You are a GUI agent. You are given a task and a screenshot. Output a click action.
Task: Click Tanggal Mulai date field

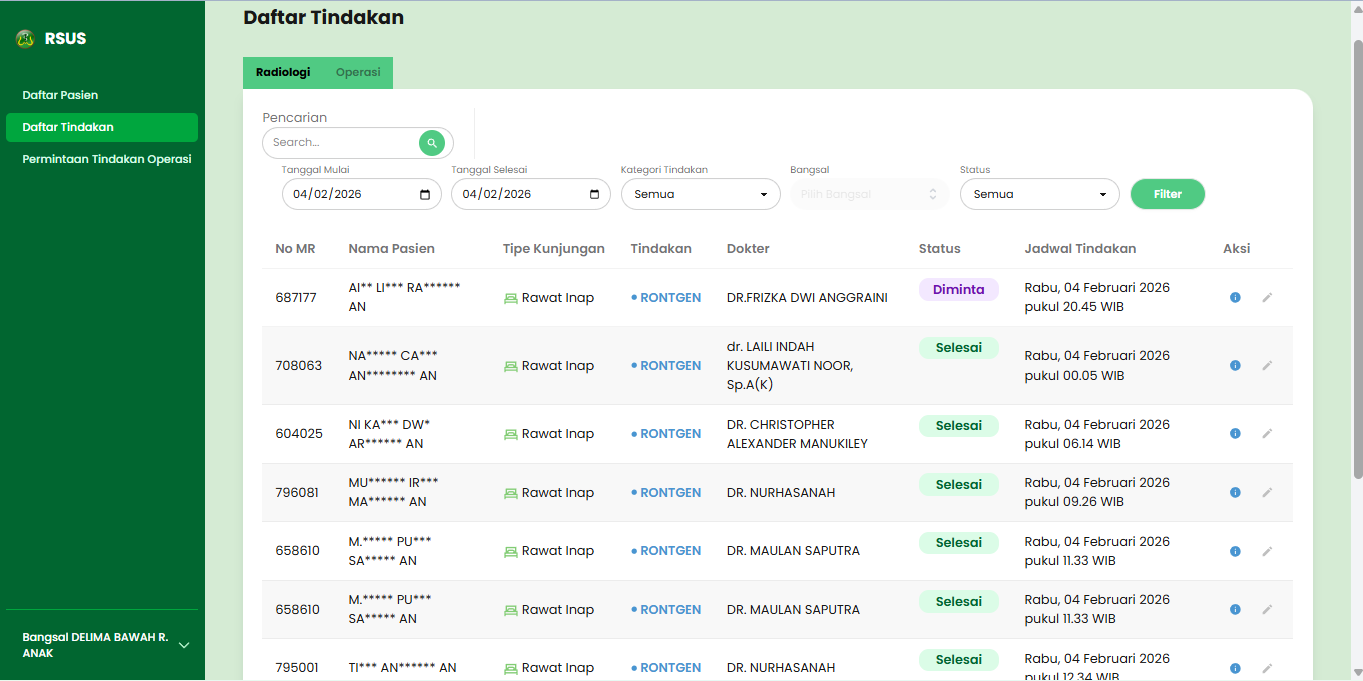click(362, 194)
